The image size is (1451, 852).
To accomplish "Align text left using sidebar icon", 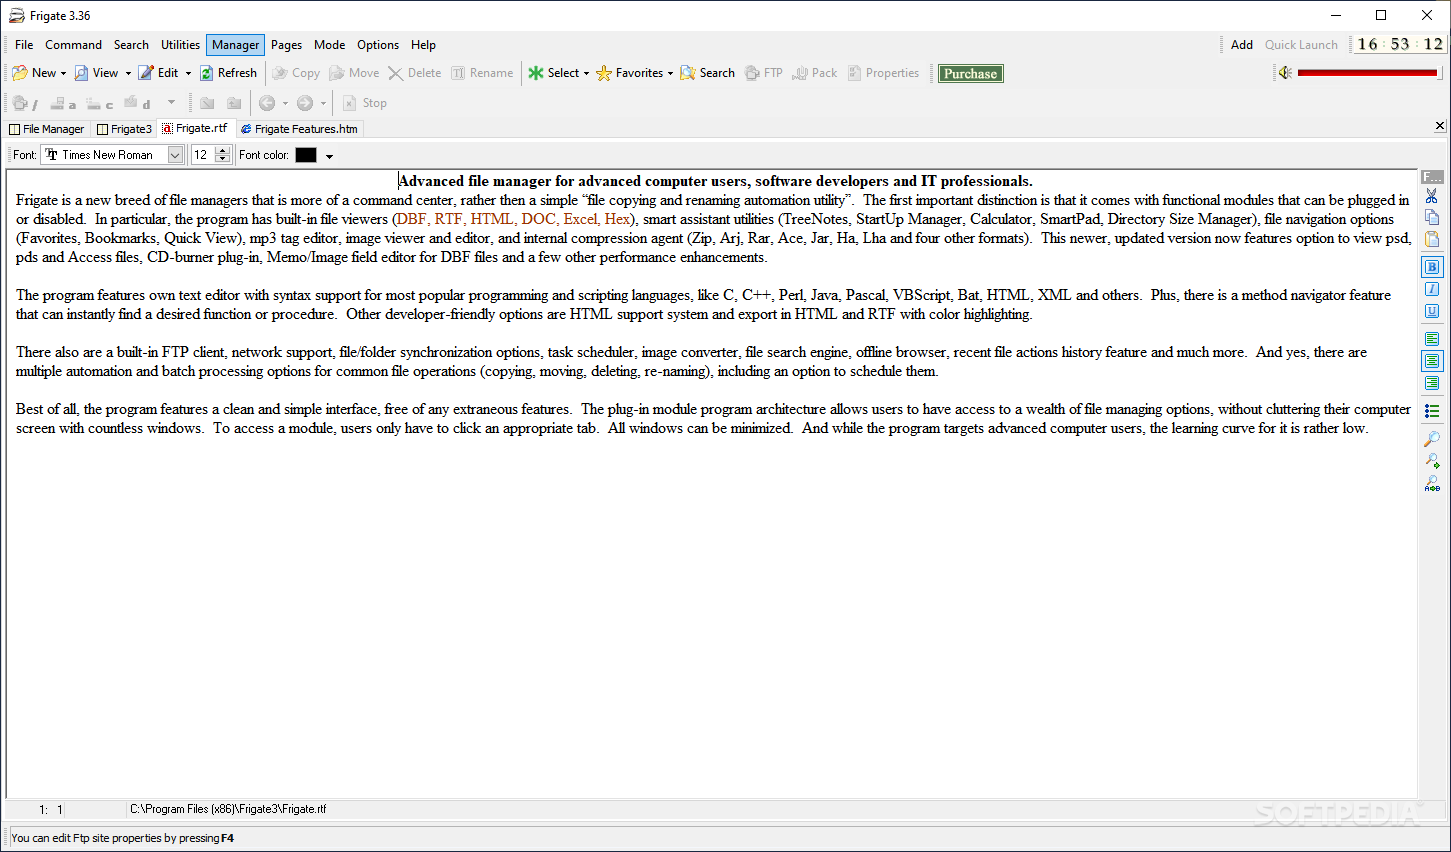I will pos(1432,339).
